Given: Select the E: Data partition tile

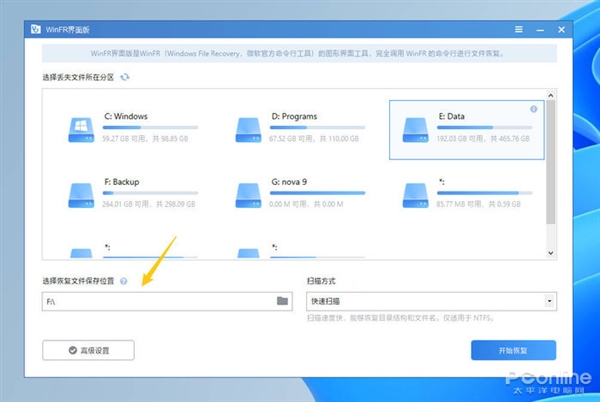Looking at the screenshot, I should (x=466, y=130).
